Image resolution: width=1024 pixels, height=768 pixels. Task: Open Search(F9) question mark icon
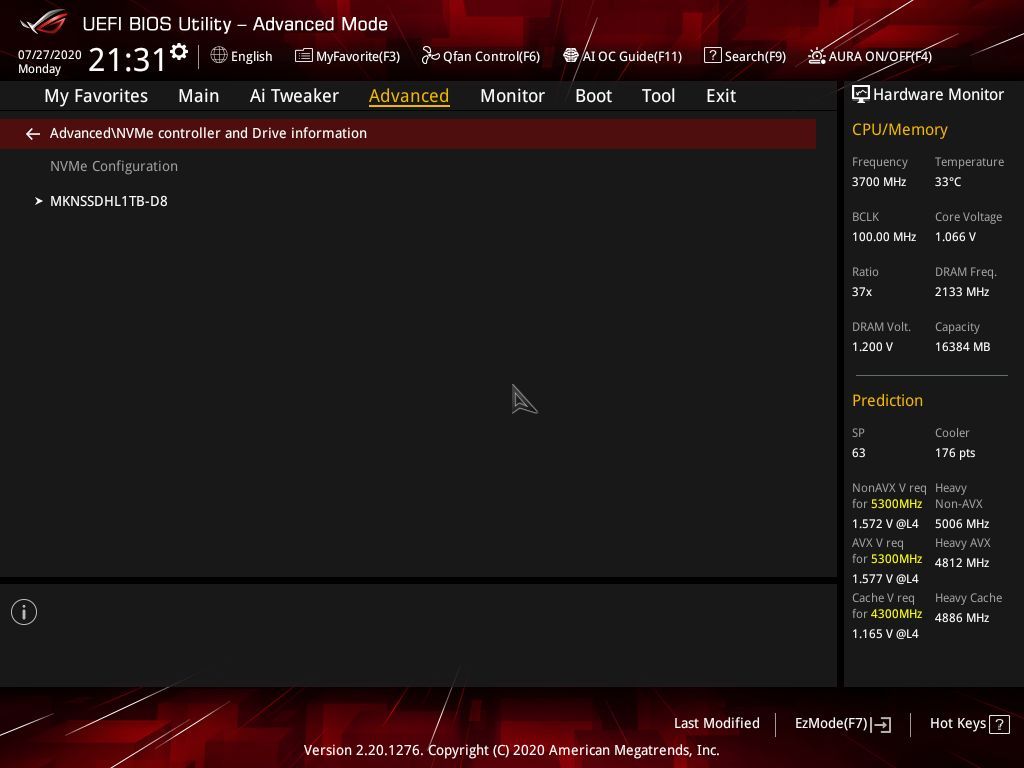[x=712, y=56]
